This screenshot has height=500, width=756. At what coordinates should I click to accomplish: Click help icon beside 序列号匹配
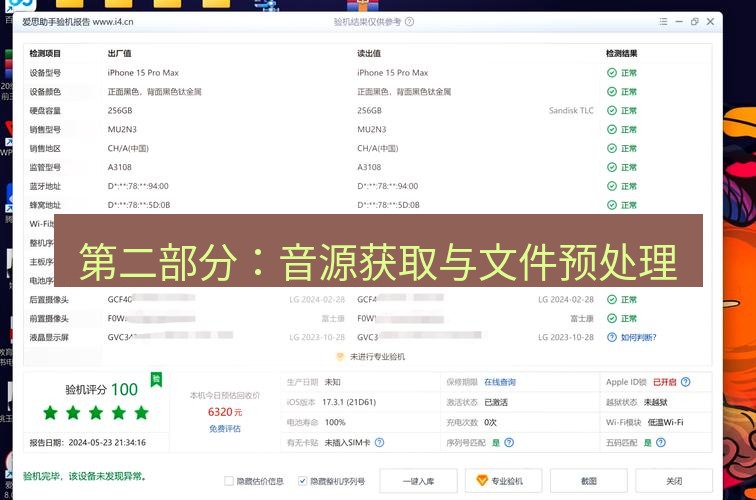[x=509, y=442]
